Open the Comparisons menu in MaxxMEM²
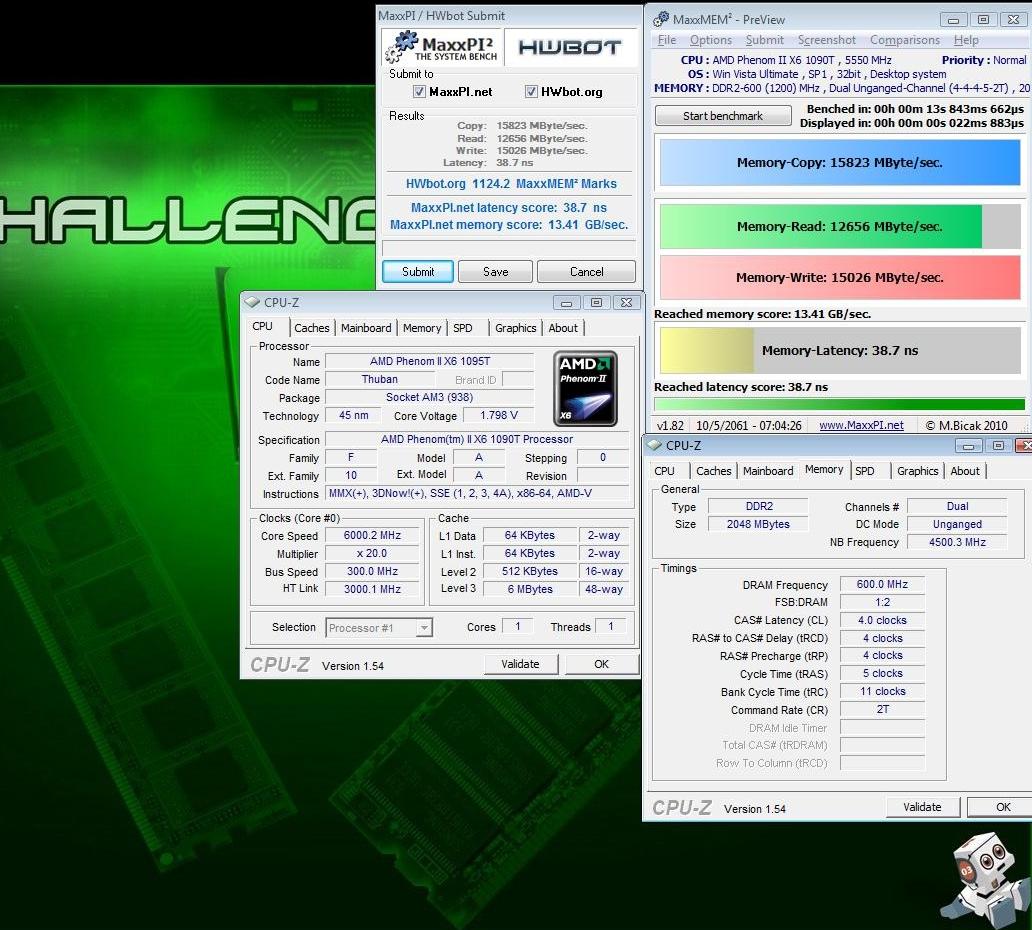 [905, 40]
